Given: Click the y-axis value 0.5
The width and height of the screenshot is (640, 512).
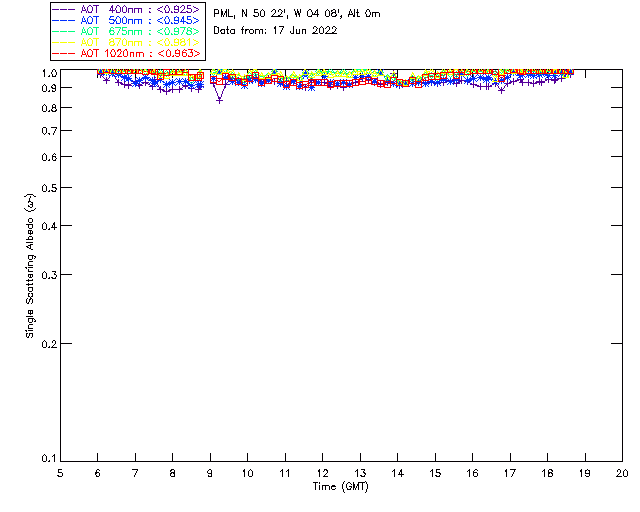Looking at the screenshot, I should (x=49, y=188).
